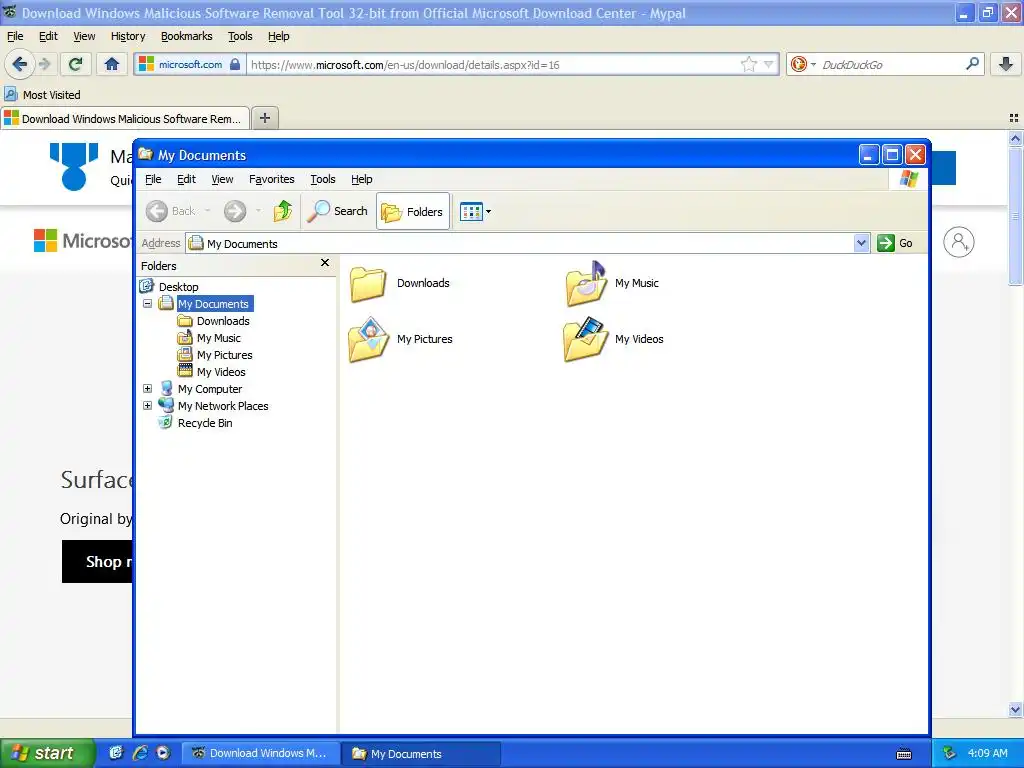Open the browser downloads arrow button
Viewport: 1024px width, 768px height.
click(1006, 64)
